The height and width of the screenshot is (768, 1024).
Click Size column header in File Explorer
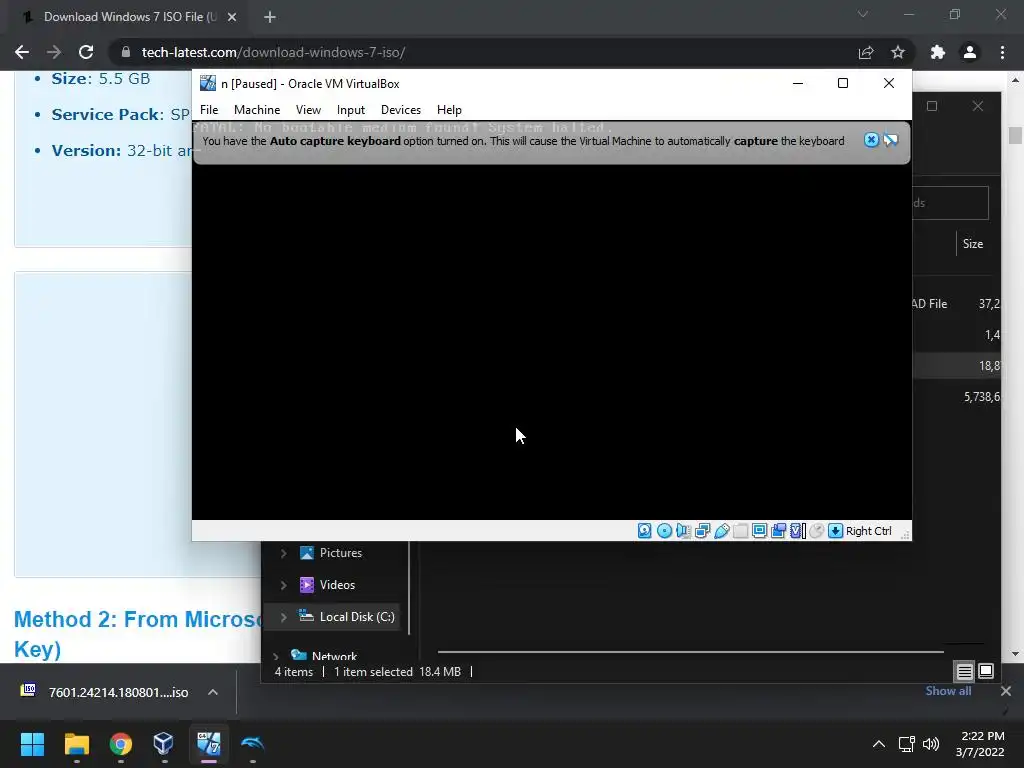click(972, 244)
